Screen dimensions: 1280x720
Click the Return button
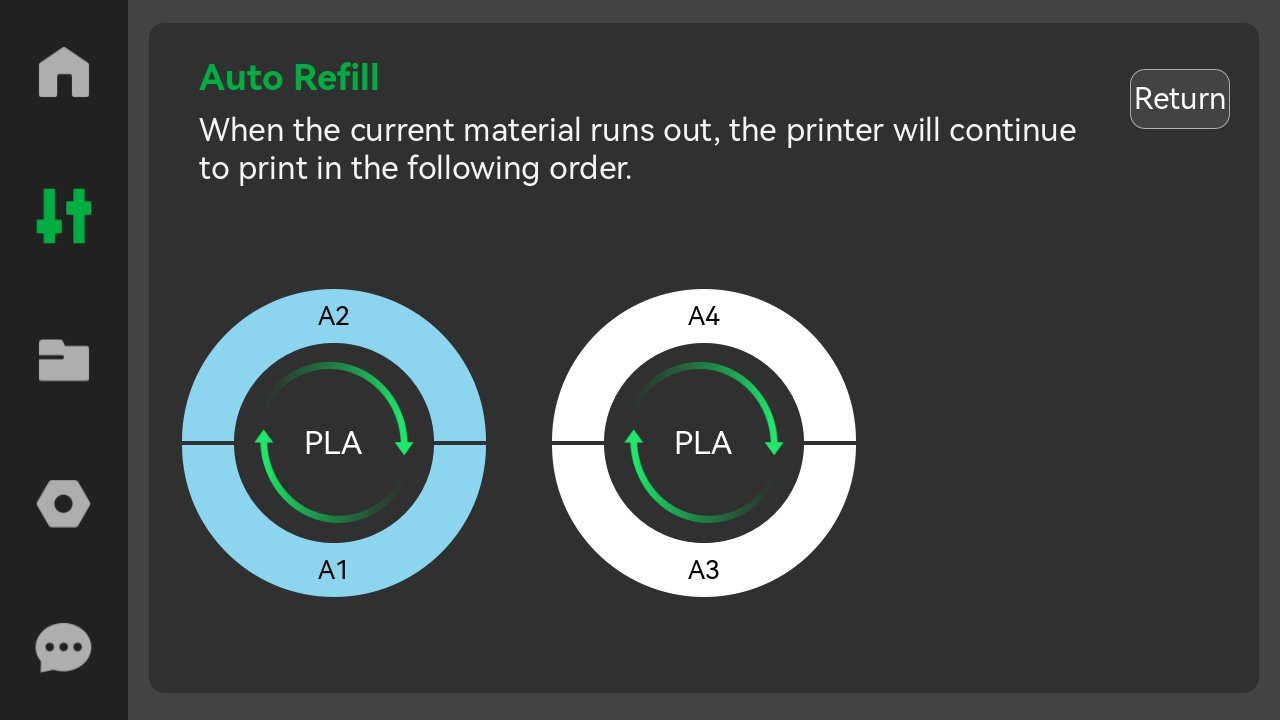pyautogui.click(x=1180, y=99)
